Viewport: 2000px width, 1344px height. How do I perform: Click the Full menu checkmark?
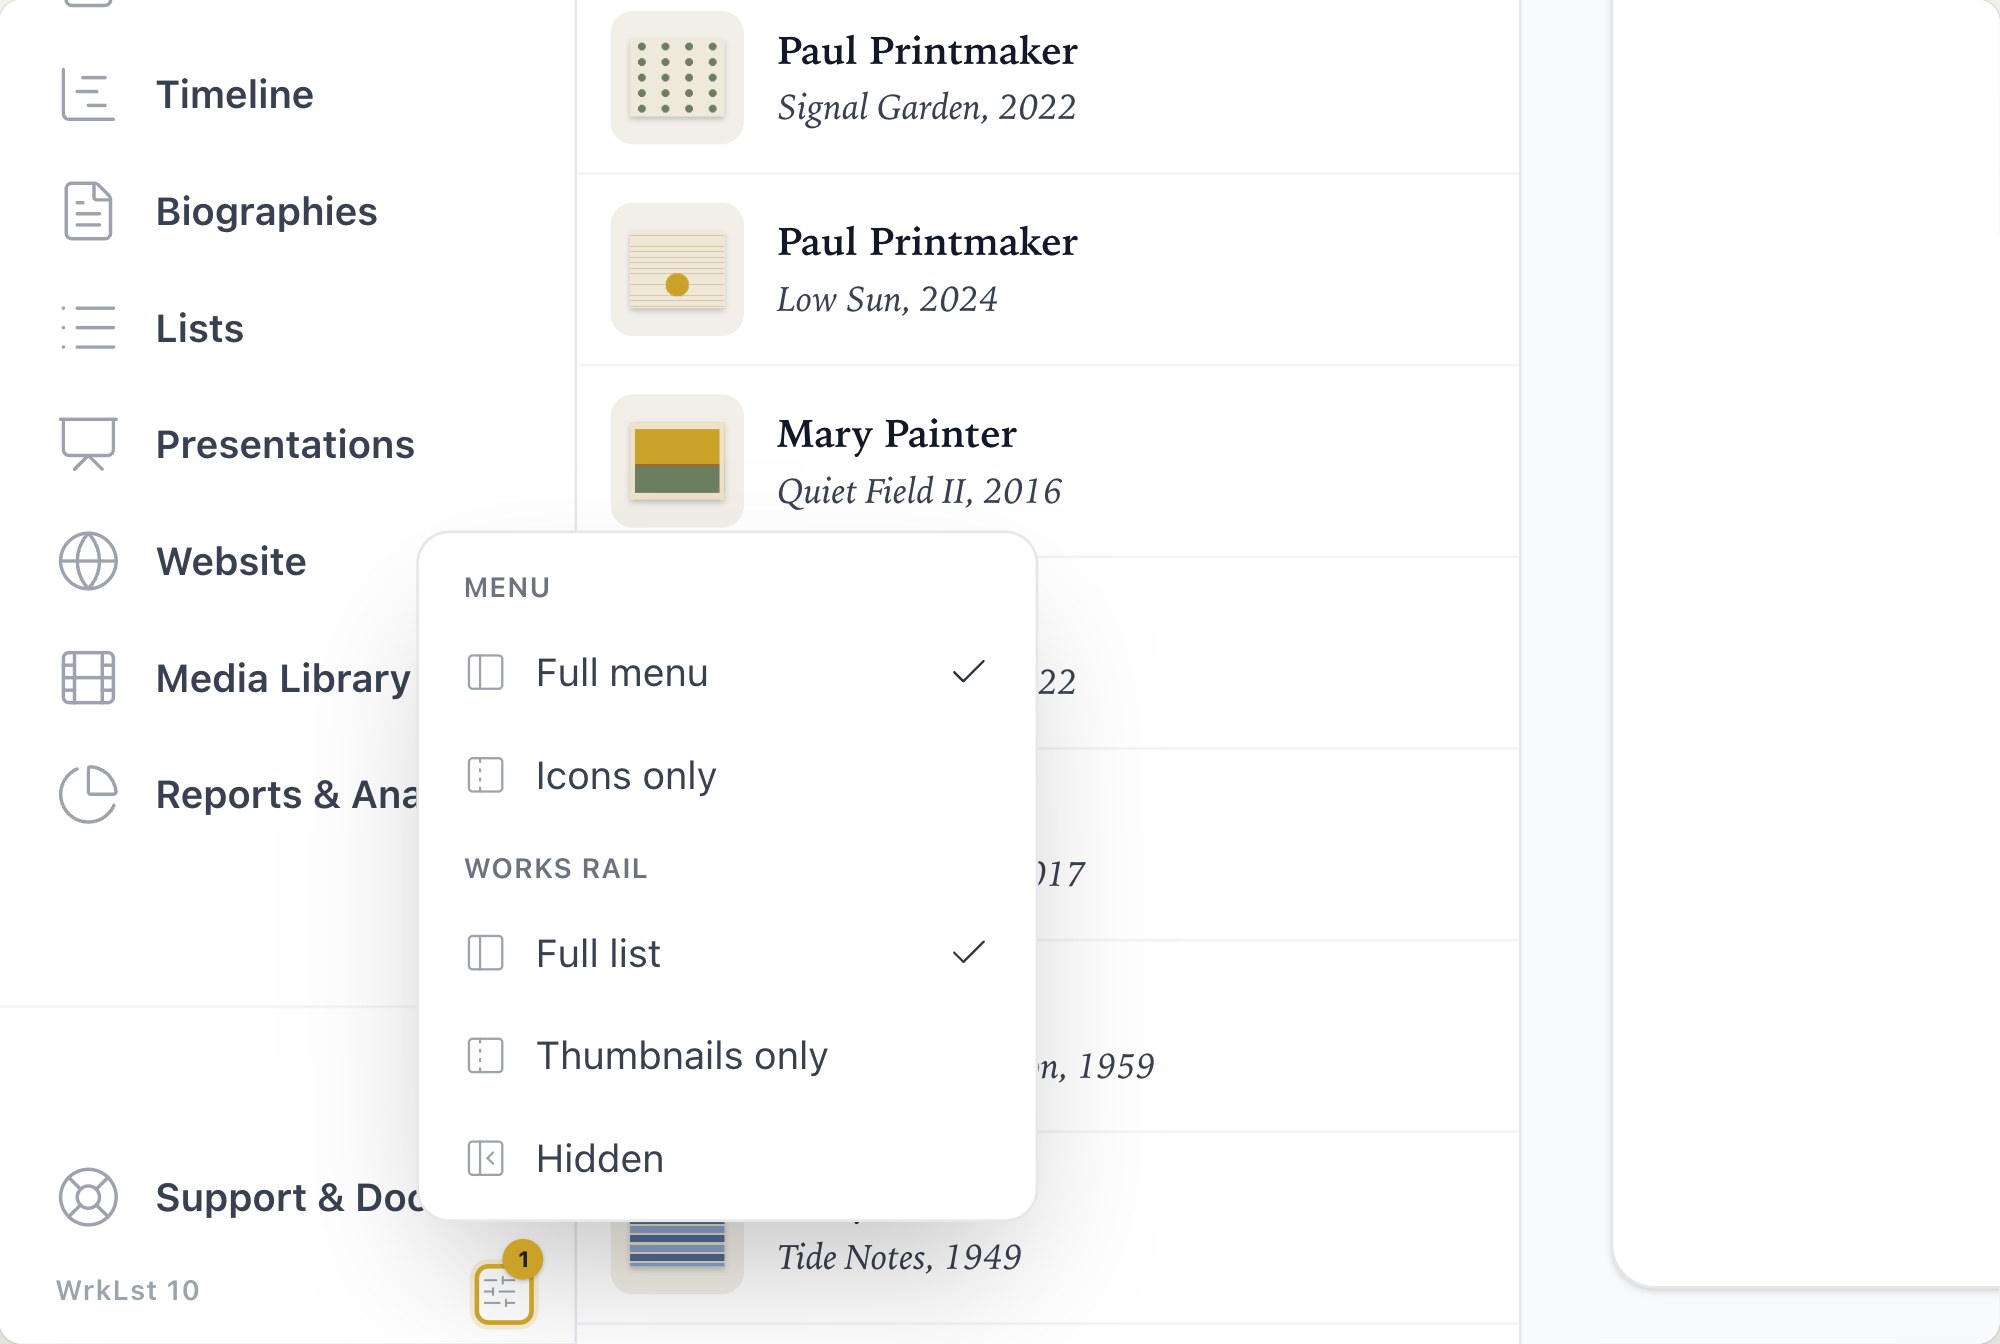coord(969,672)
